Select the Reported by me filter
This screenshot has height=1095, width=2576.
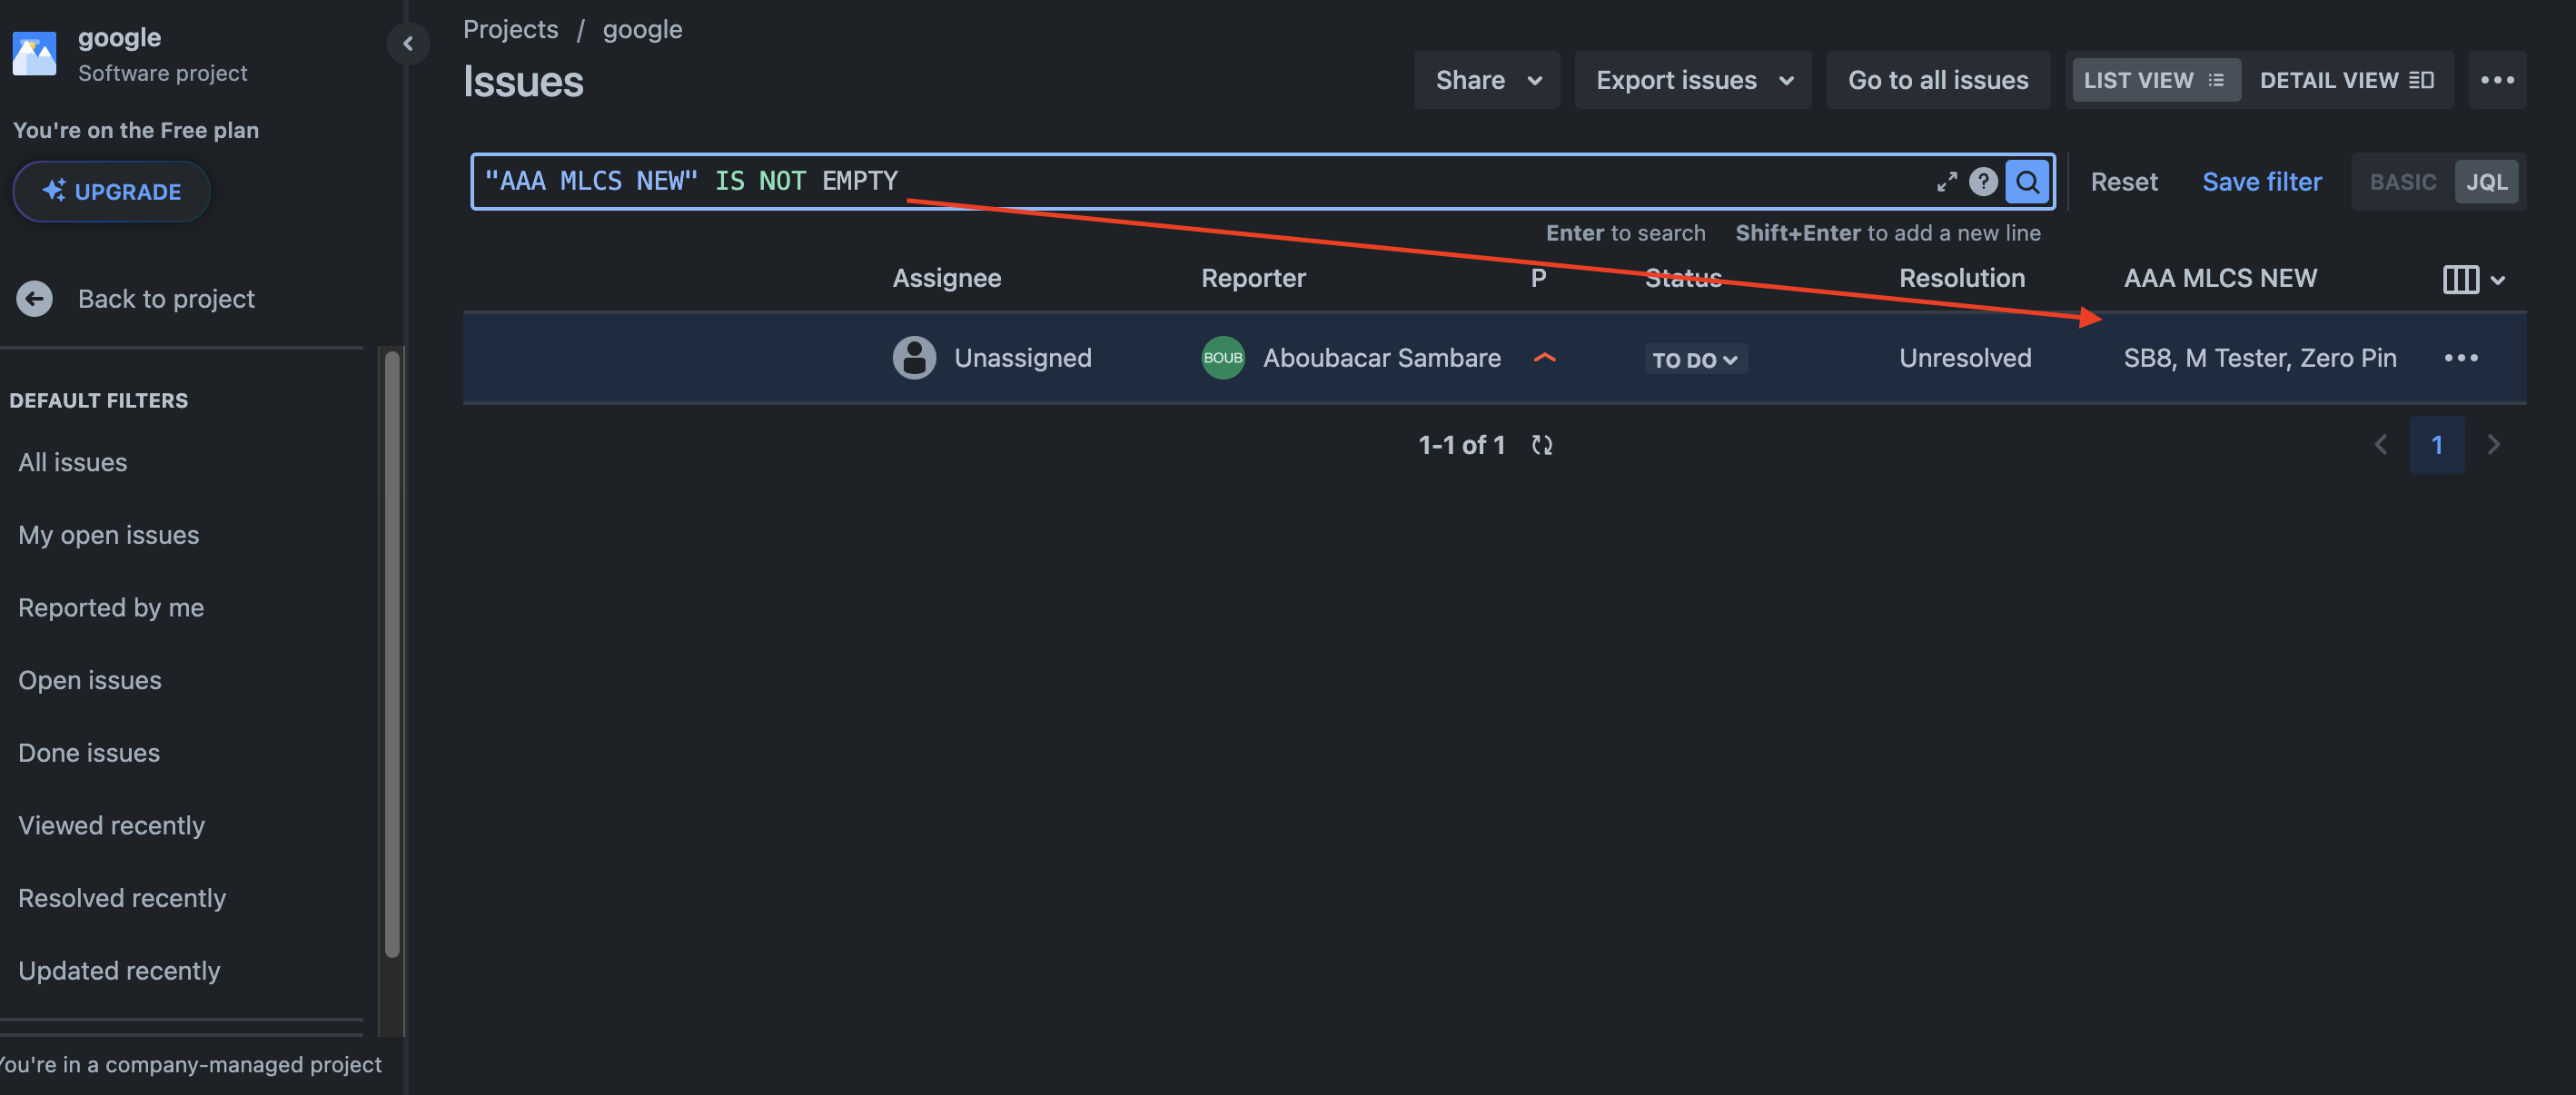click(111, 607)
